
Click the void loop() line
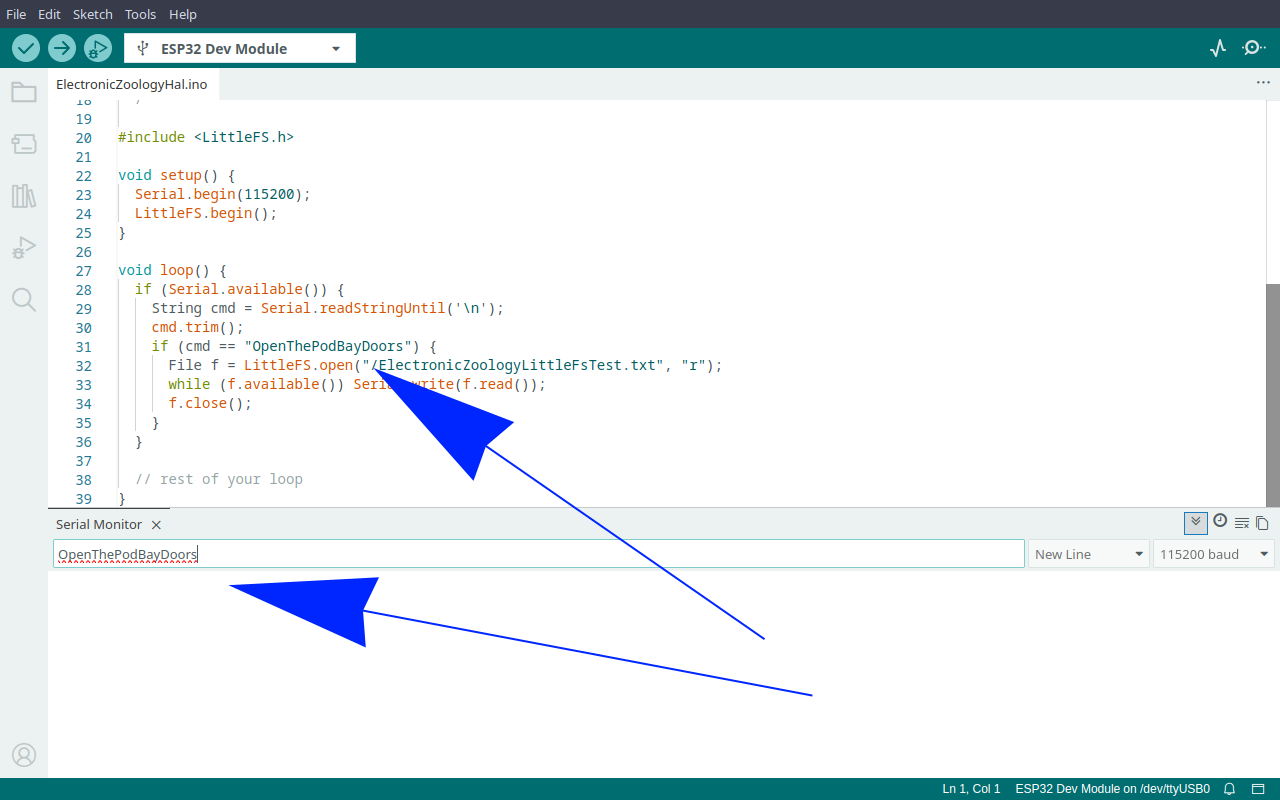(x=173, y=271)
